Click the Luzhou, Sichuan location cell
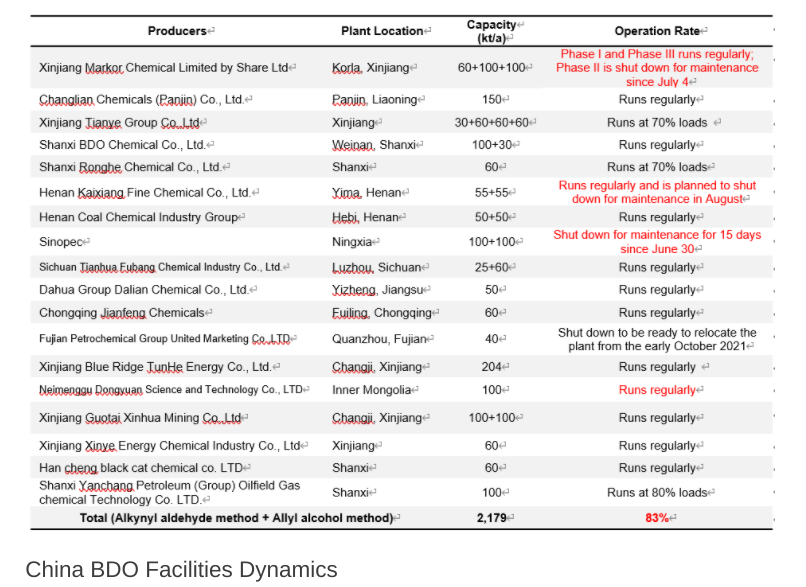 (x=376, y=268)
